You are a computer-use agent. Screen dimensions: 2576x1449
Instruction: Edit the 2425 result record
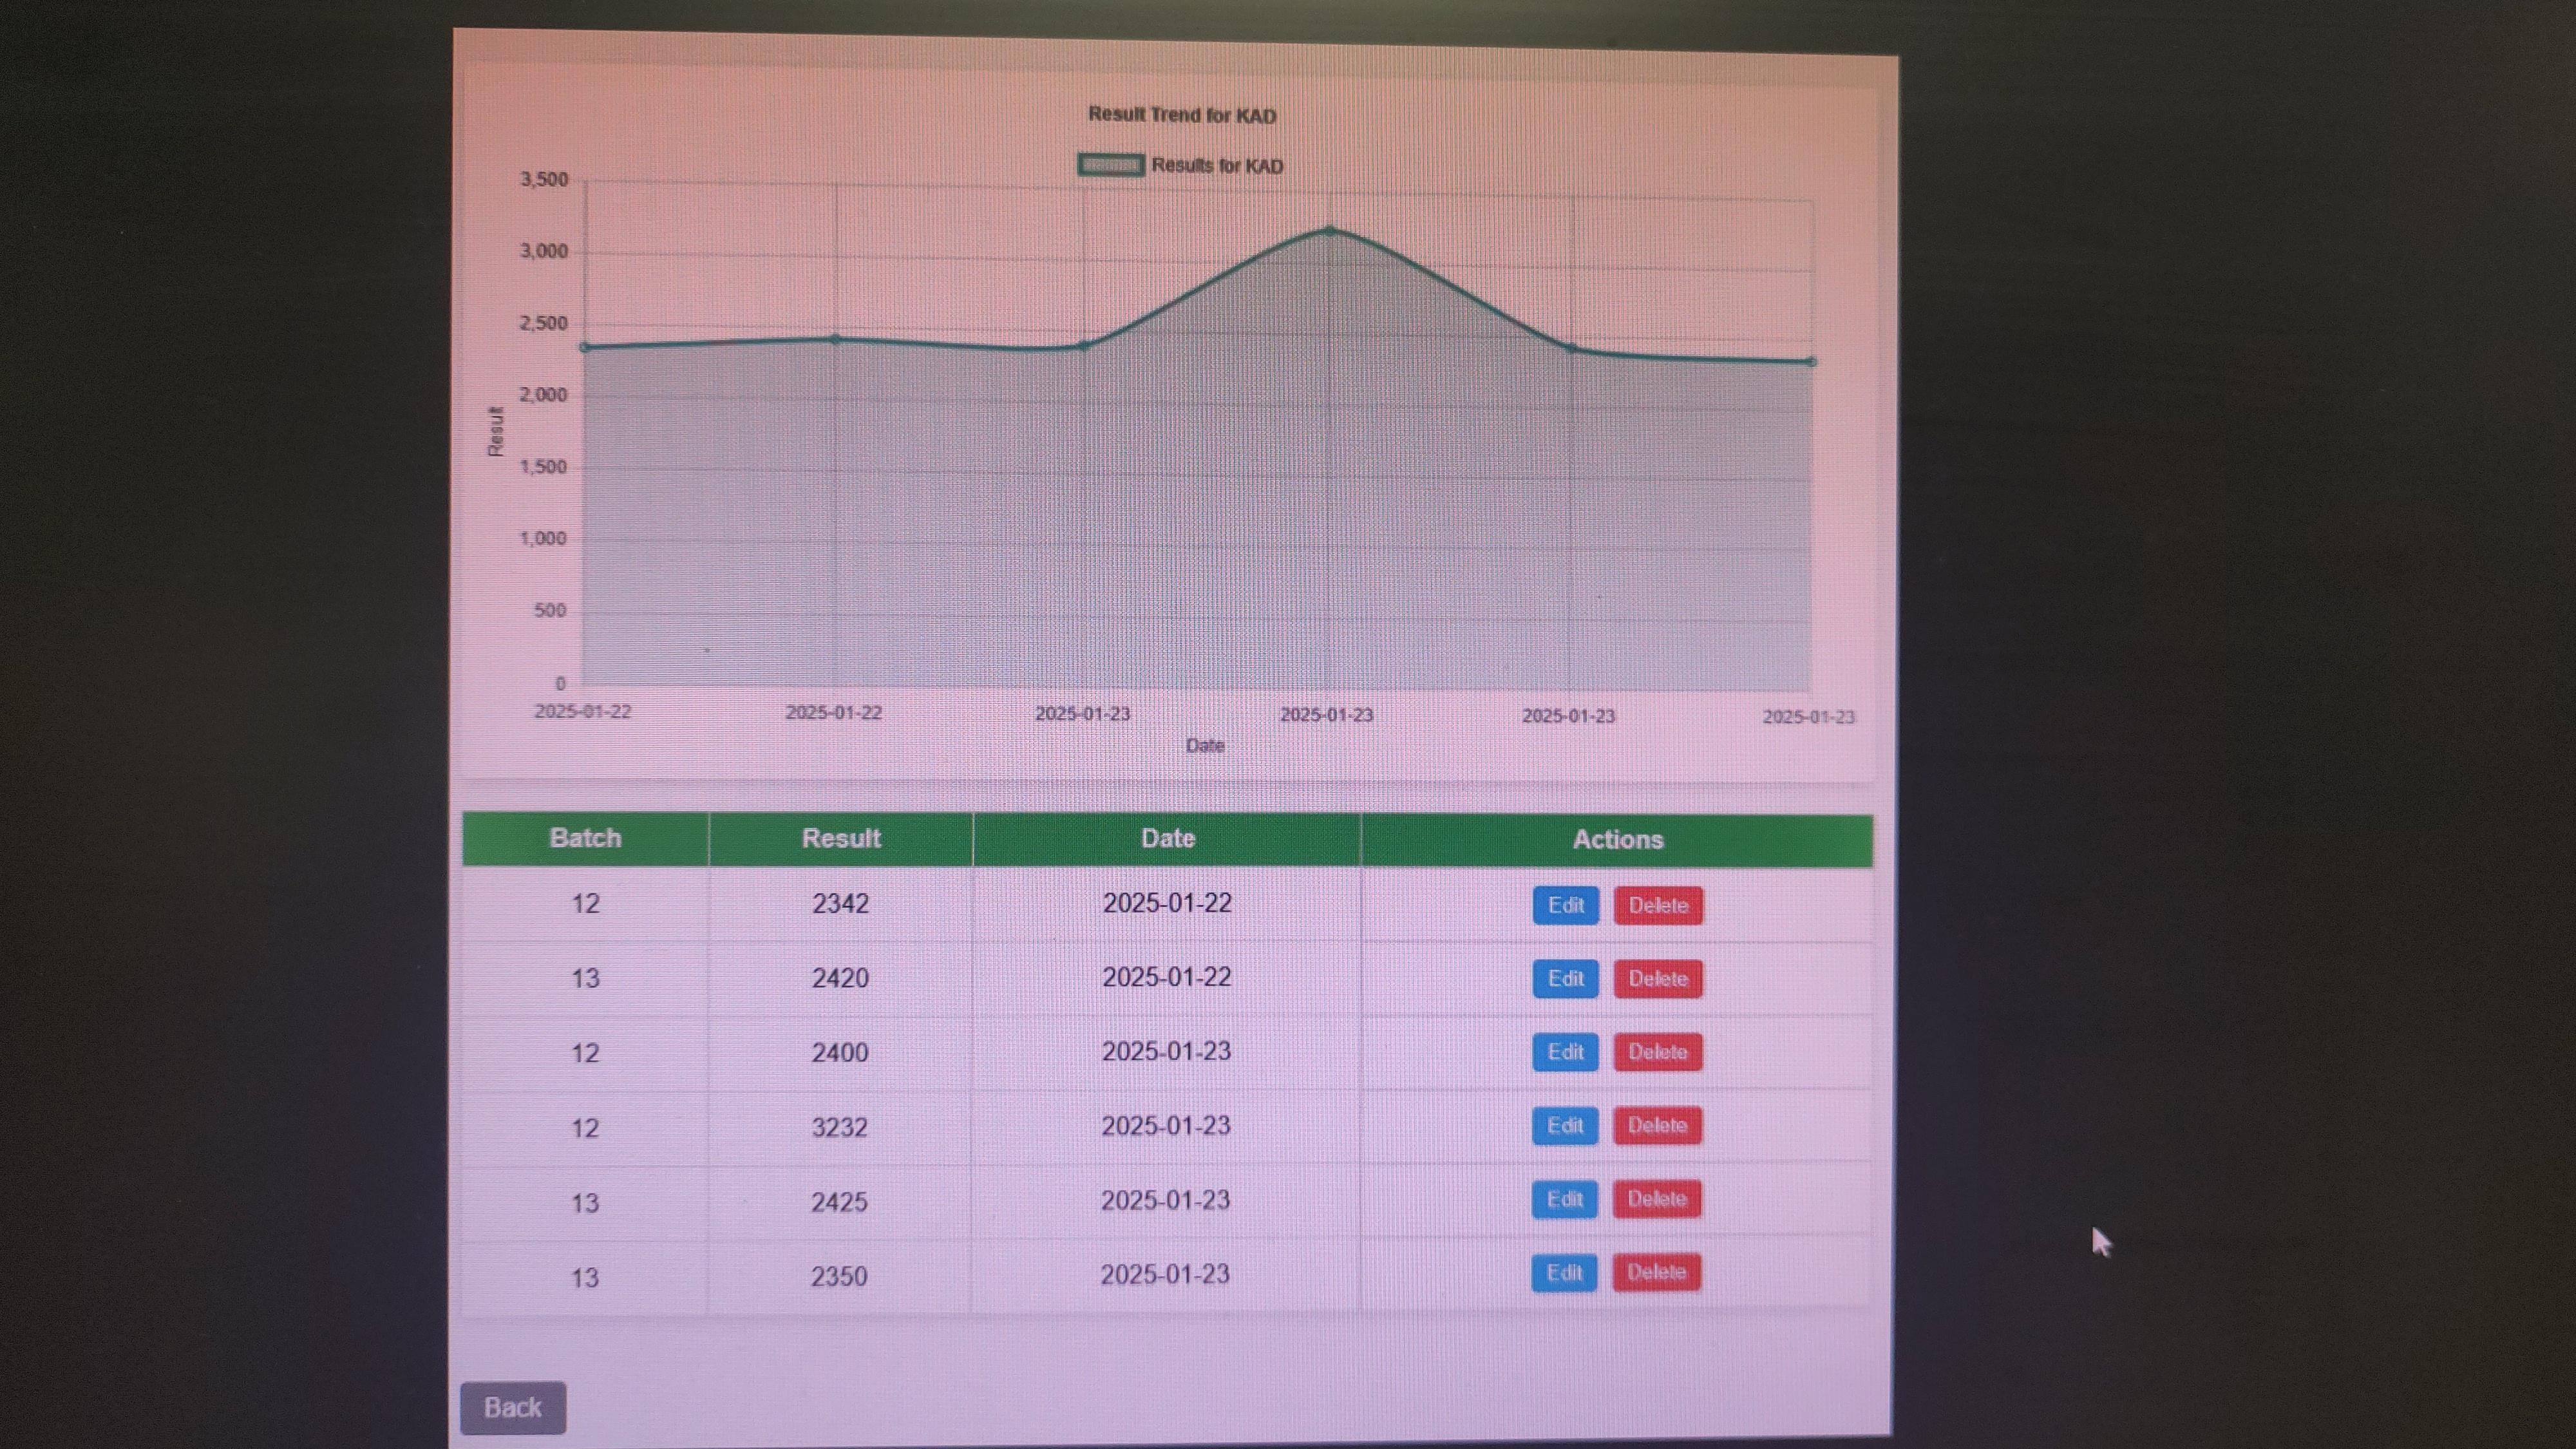pyautogui.click(x=1564, y=1199)
